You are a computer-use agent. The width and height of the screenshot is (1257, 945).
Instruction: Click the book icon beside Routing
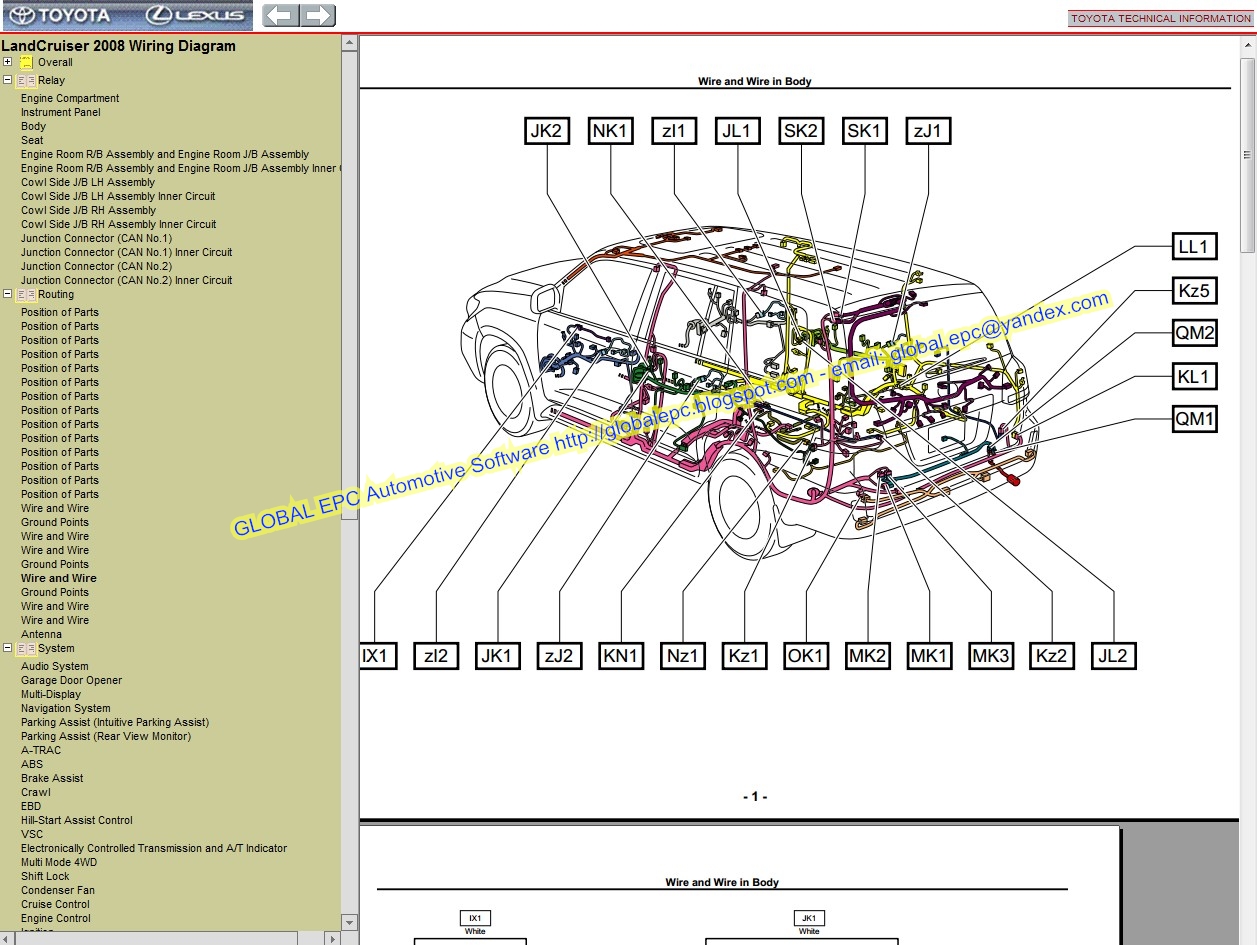[27, 294]
